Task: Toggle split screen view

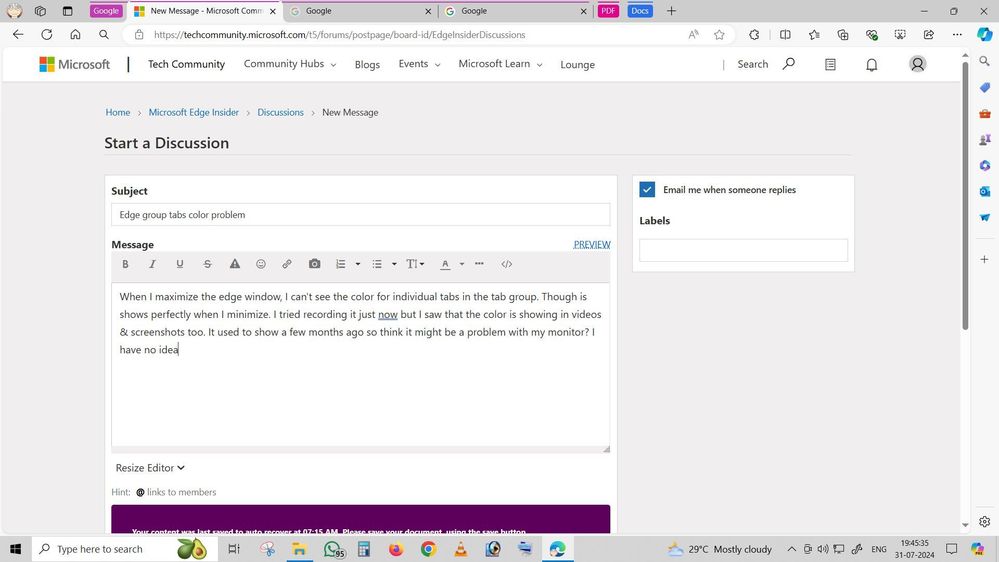Action: point(785,35)
